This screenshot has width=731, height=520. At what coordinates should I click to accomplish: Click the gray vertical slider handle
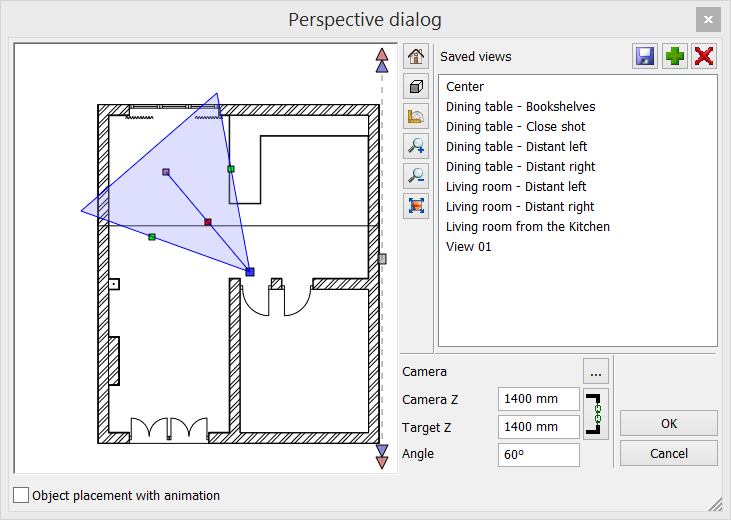pos(381,258)
